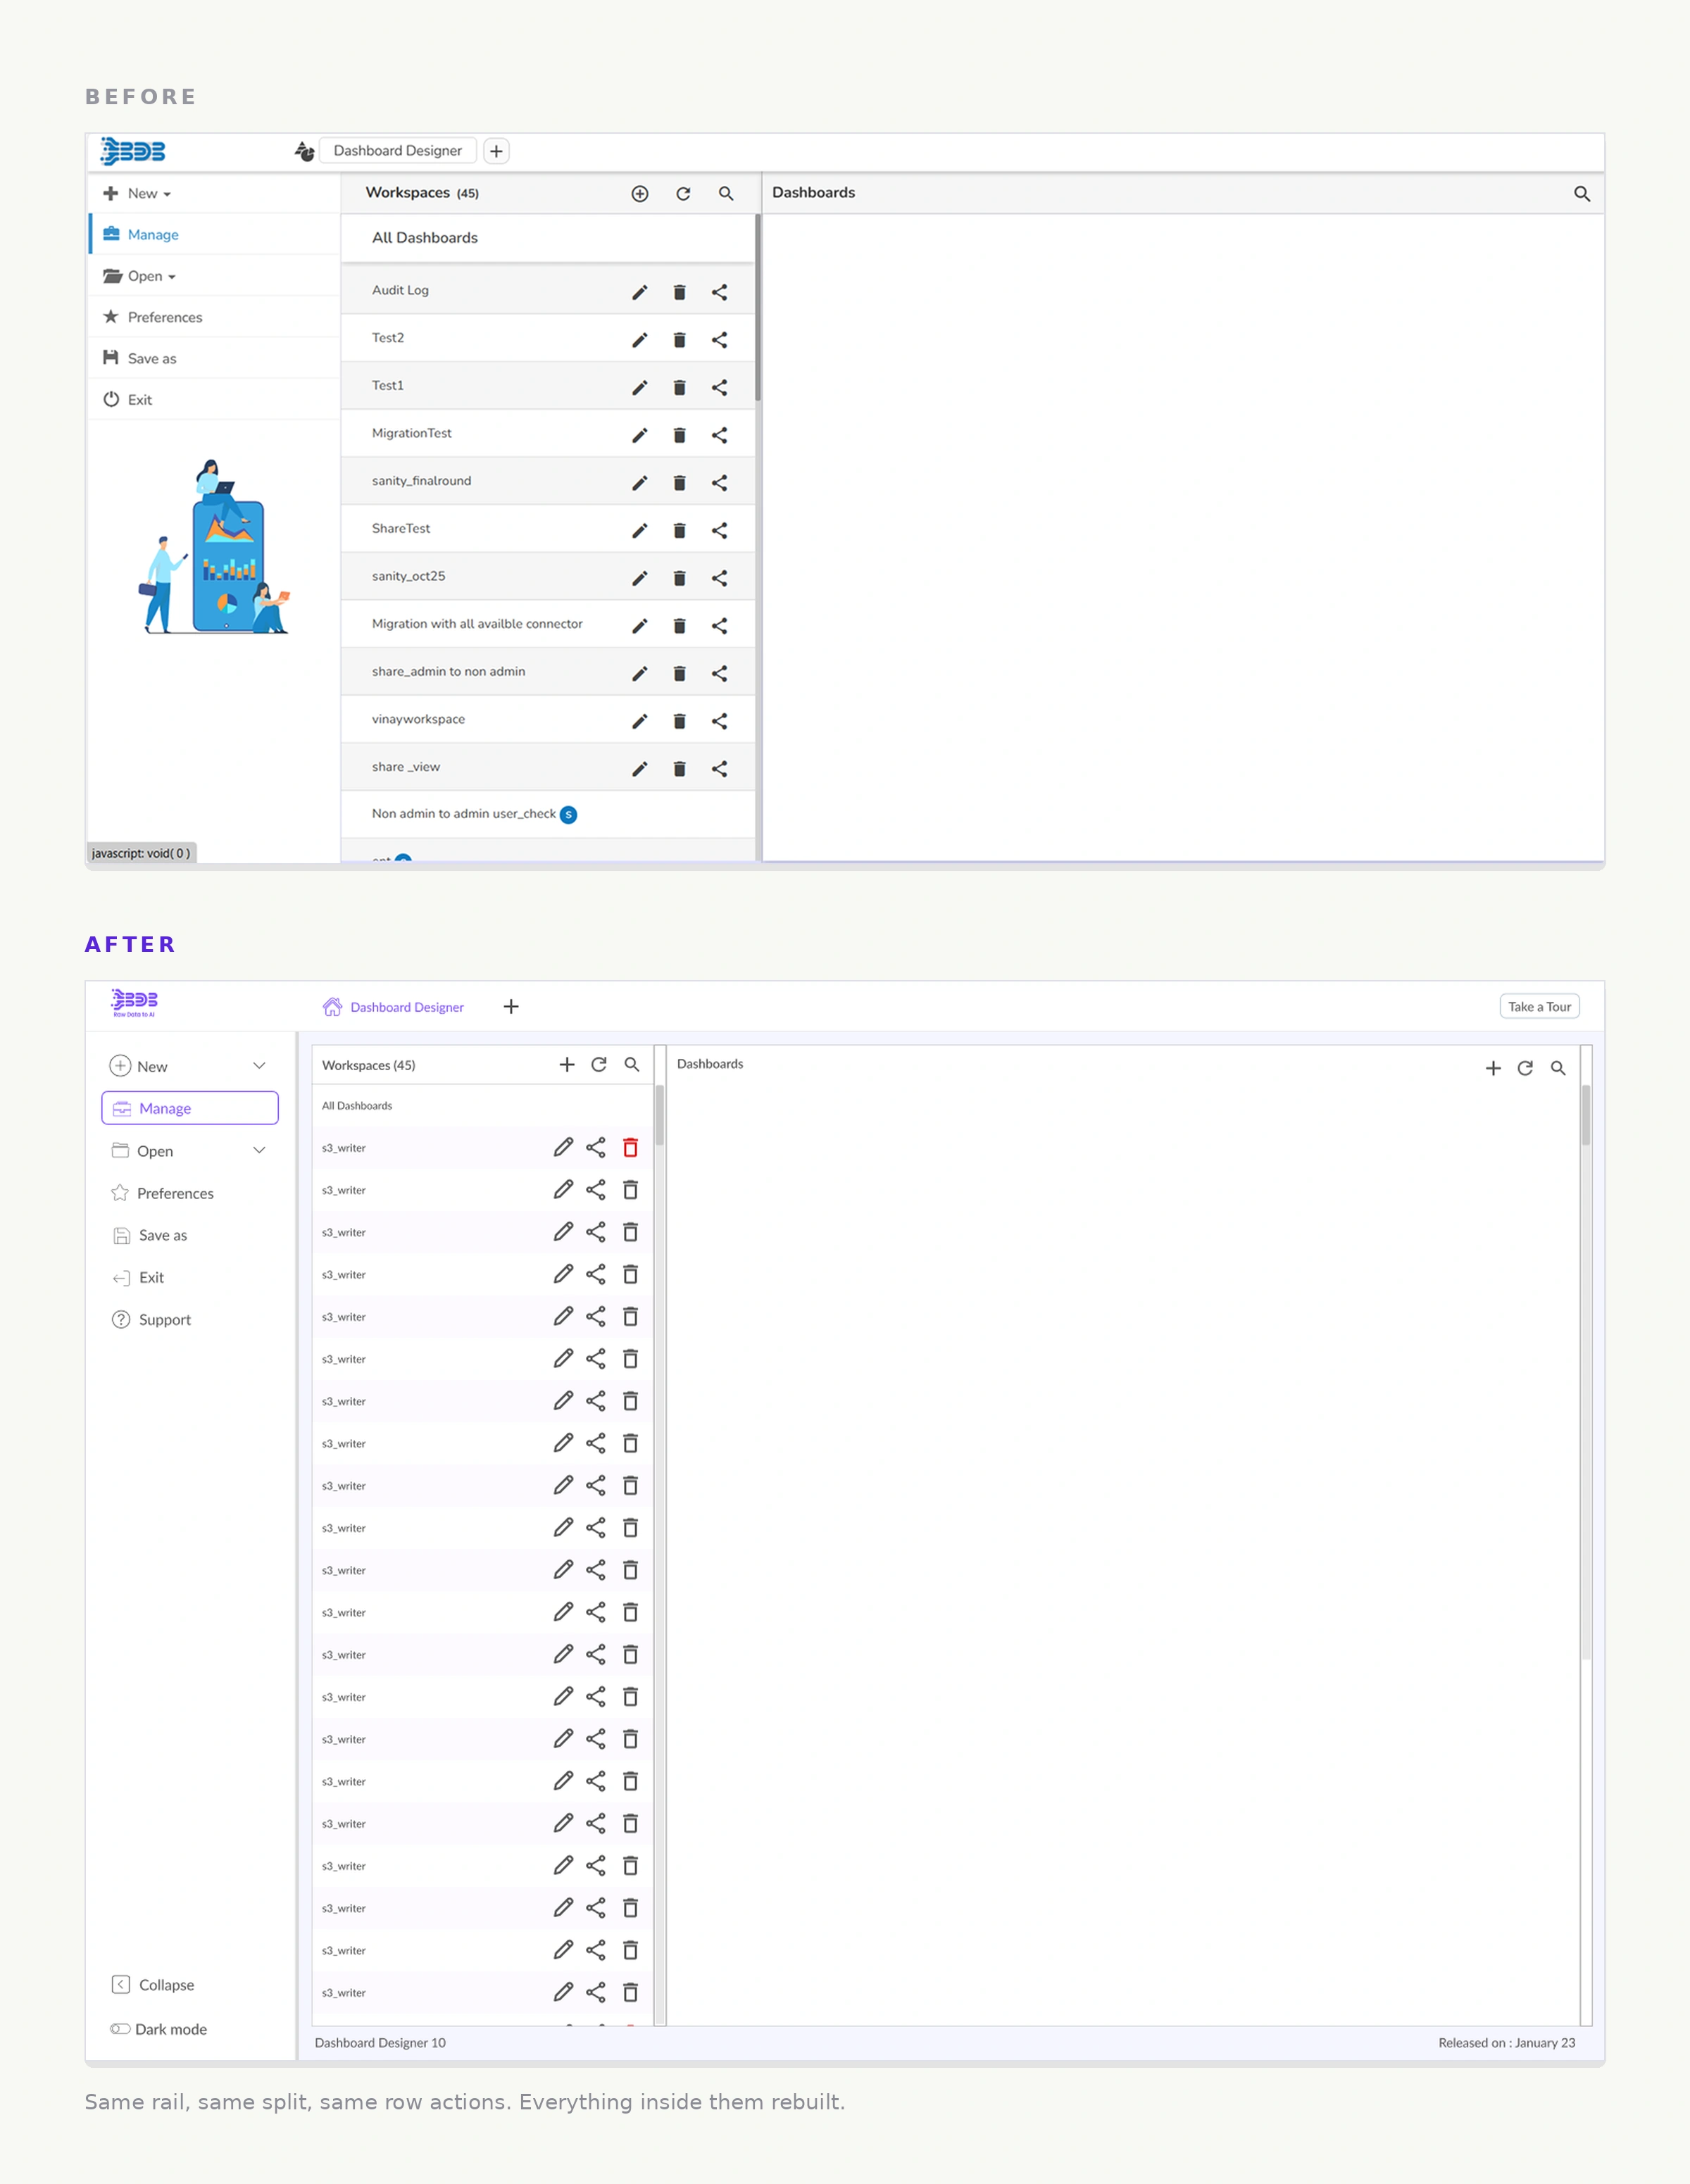Select All Dashboards in Before Workspaces panel
Viewport: 1690px width, 2184px height.
click(547, 238)
